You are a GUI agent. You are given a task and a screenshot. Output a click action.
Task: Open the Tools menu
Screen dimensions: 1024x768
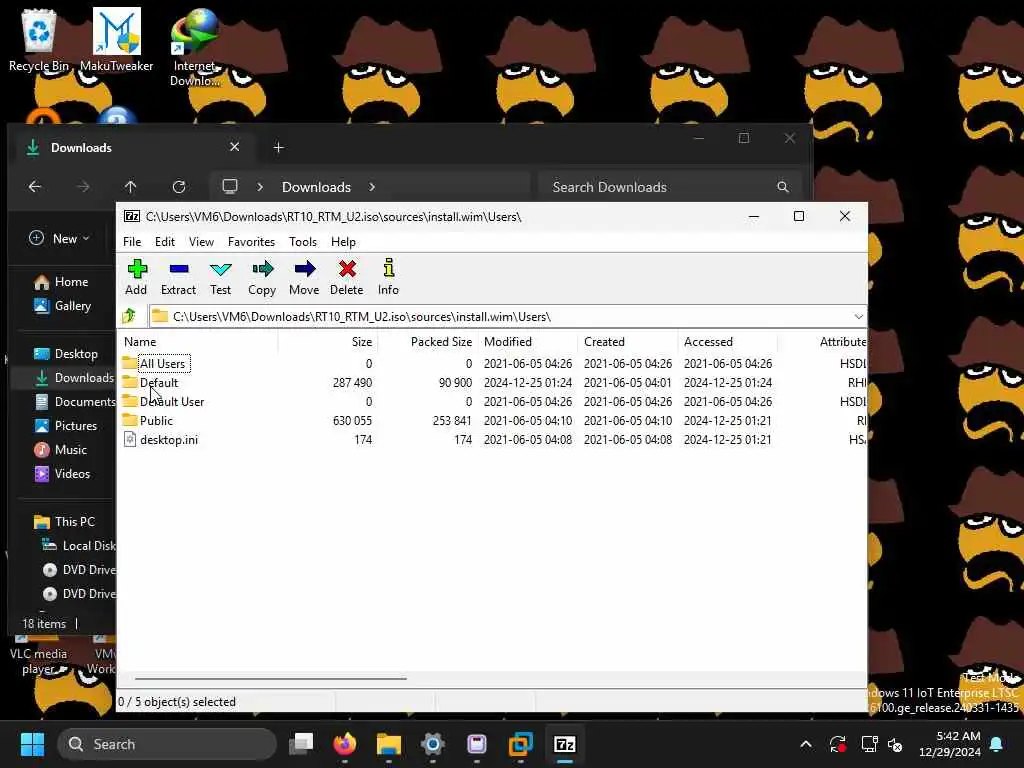click(303, 242)
